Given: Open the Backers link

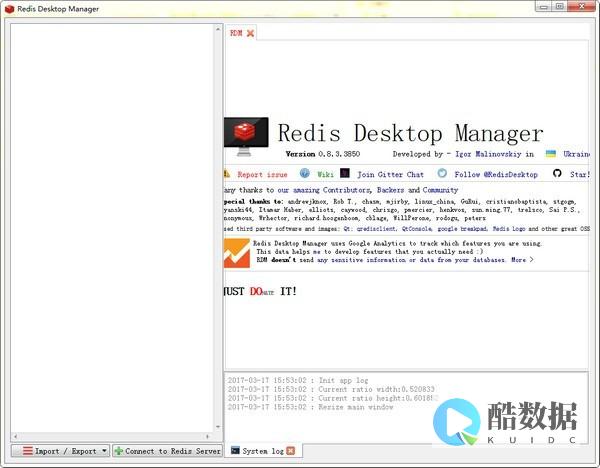Looking at the screenshot, I should 390,190.
